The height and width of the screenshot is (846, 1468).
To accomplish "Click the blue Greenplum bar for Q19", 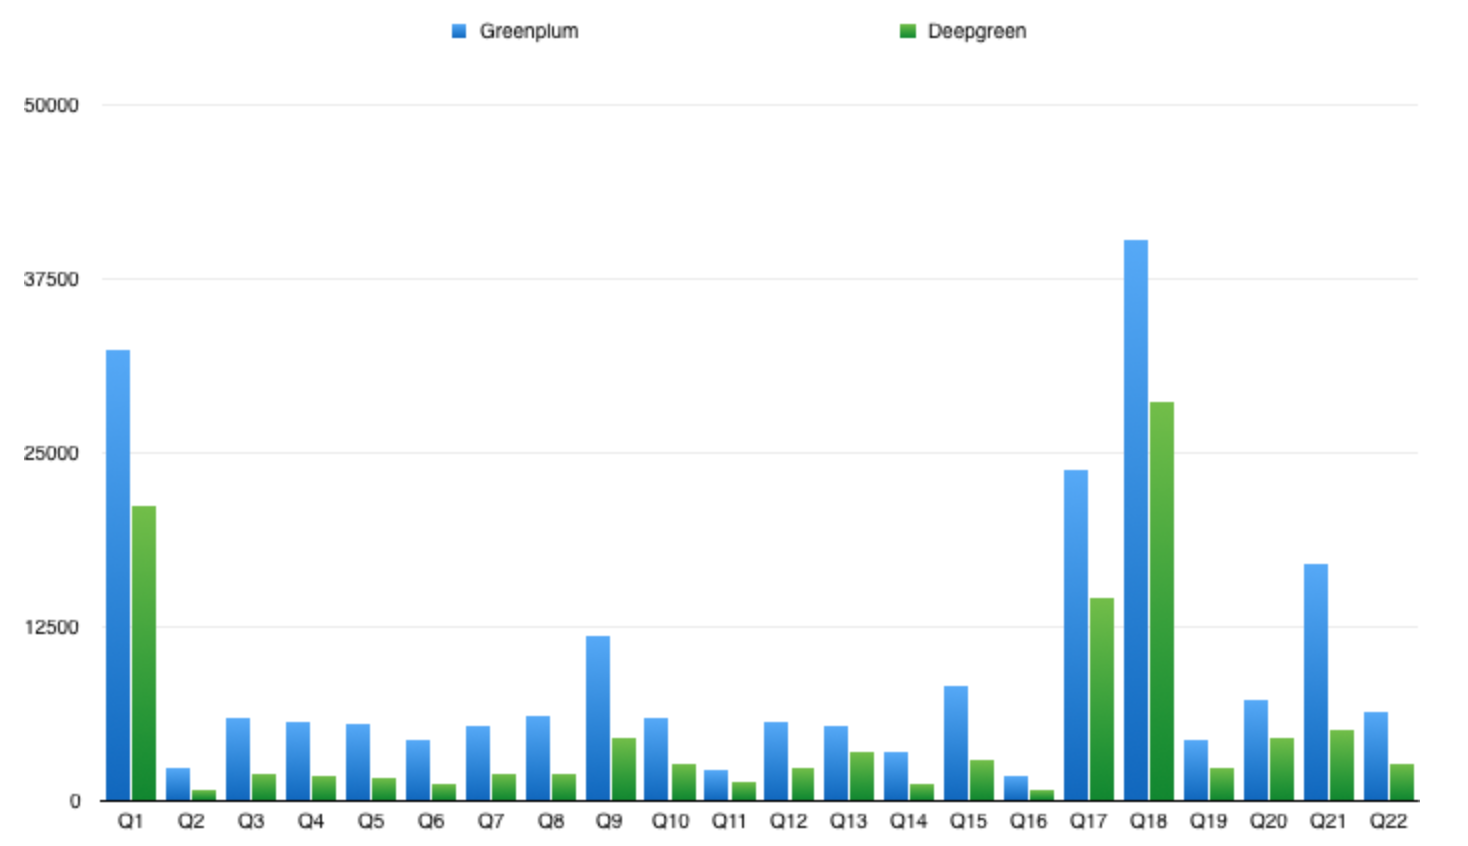I will coord(1196,770).
